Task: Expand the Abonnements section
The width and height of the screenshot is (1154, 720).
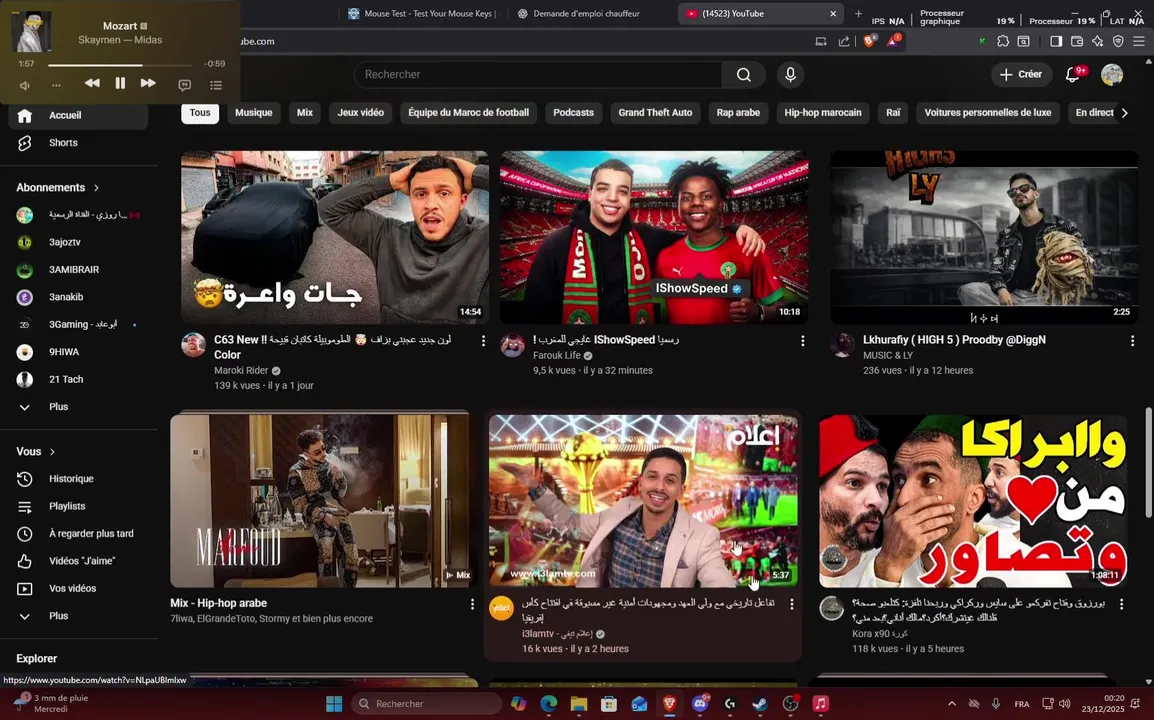Action: (x=57, y=188)
